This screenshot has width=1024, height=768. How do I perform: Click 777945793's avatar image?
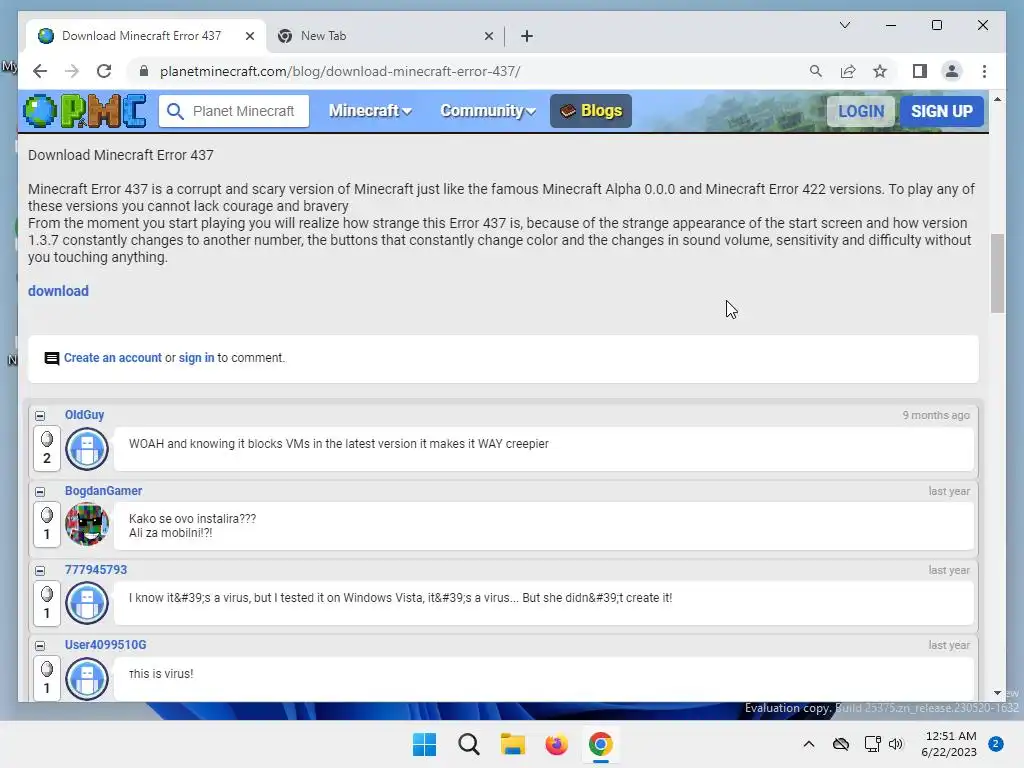point(87,603)
